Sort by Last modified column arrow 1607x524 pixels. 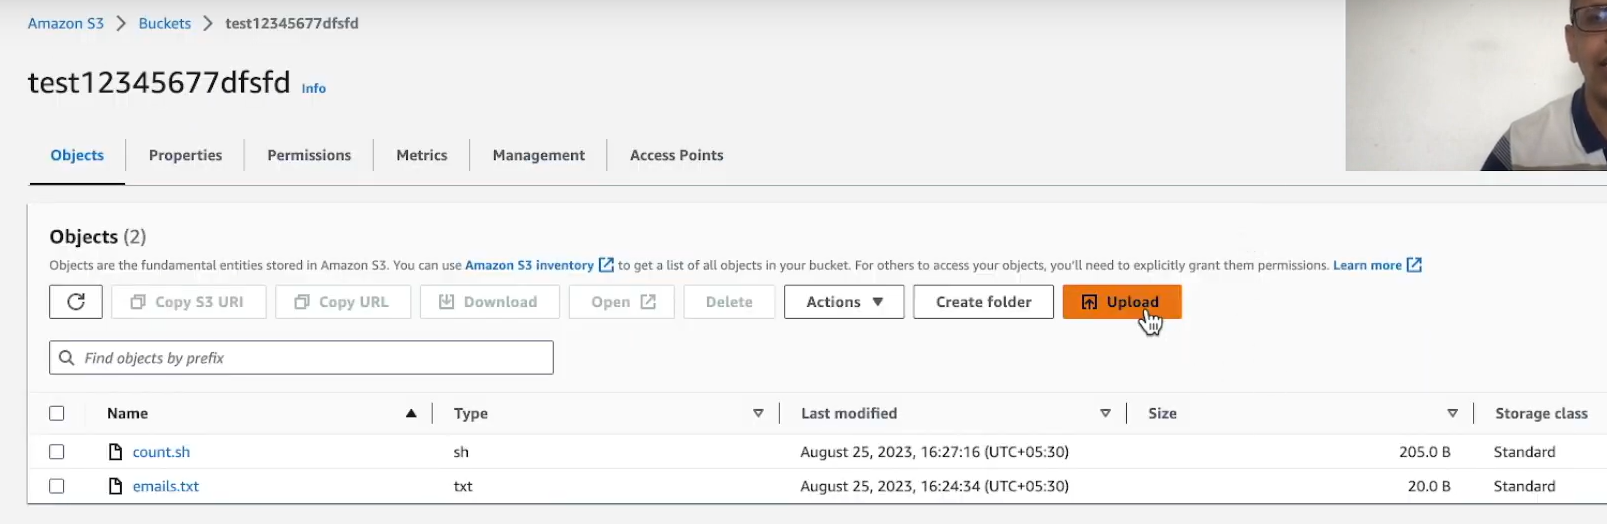pyautogui.click(x=1105, y=413)
